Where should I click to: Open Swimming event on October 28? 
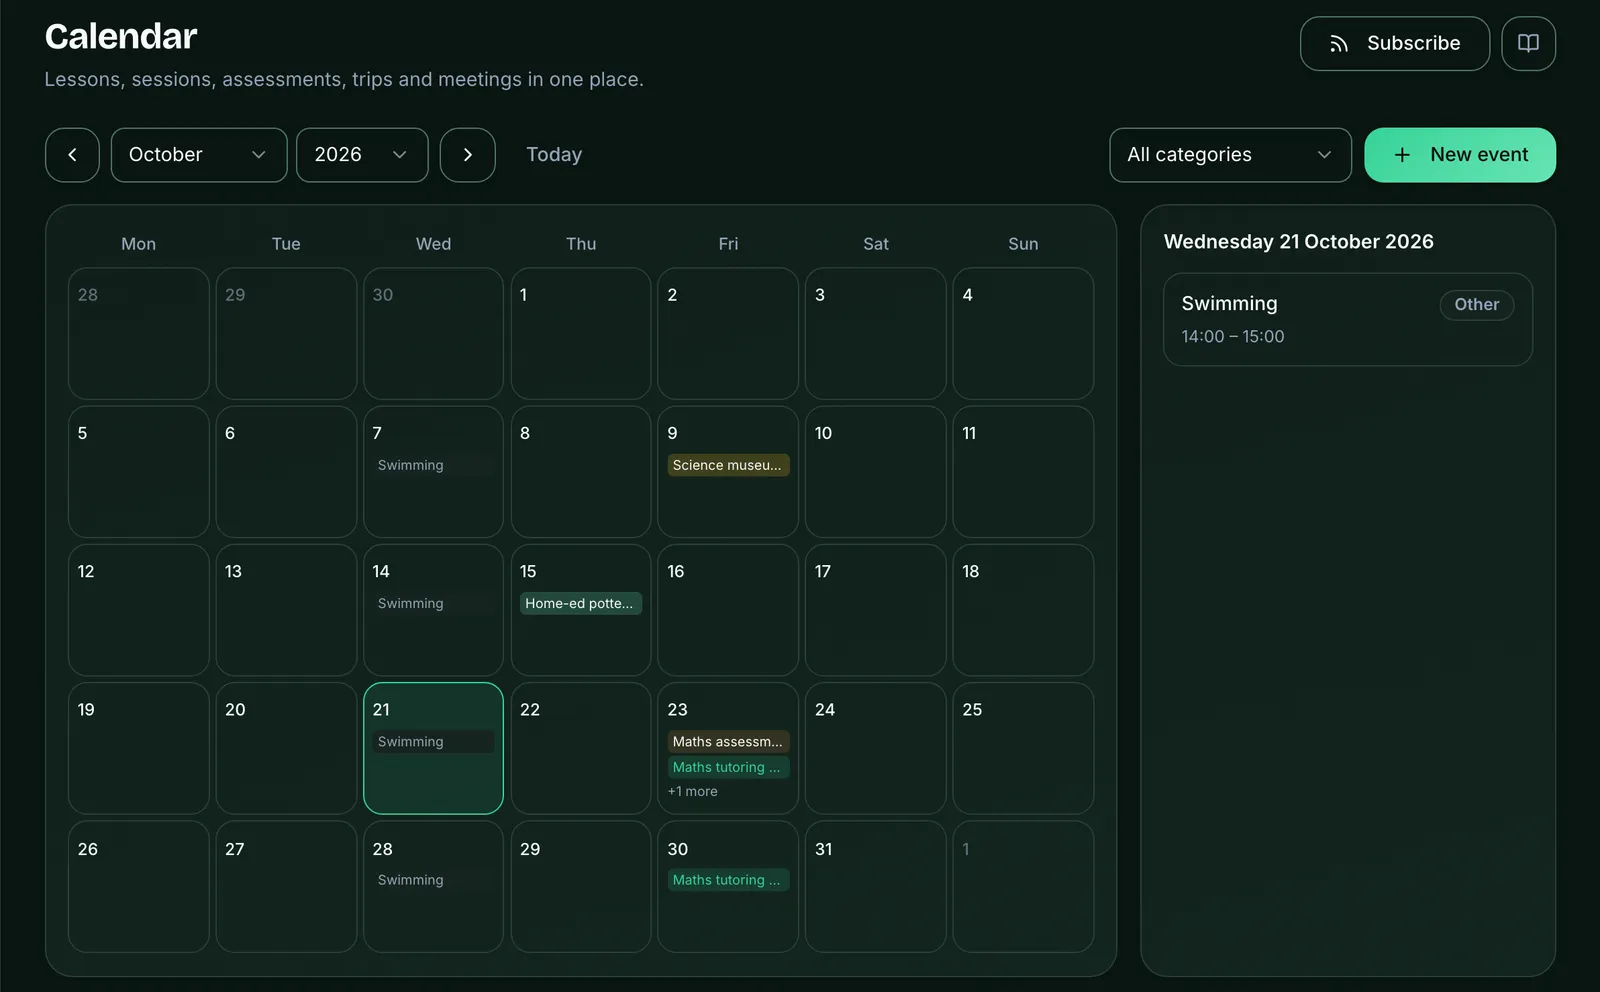(x=433, y=880)
